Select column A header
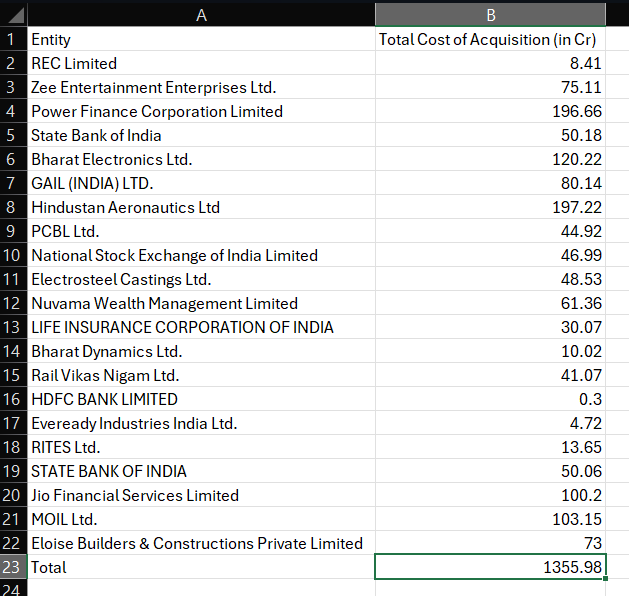 click(x=201, y=15)
